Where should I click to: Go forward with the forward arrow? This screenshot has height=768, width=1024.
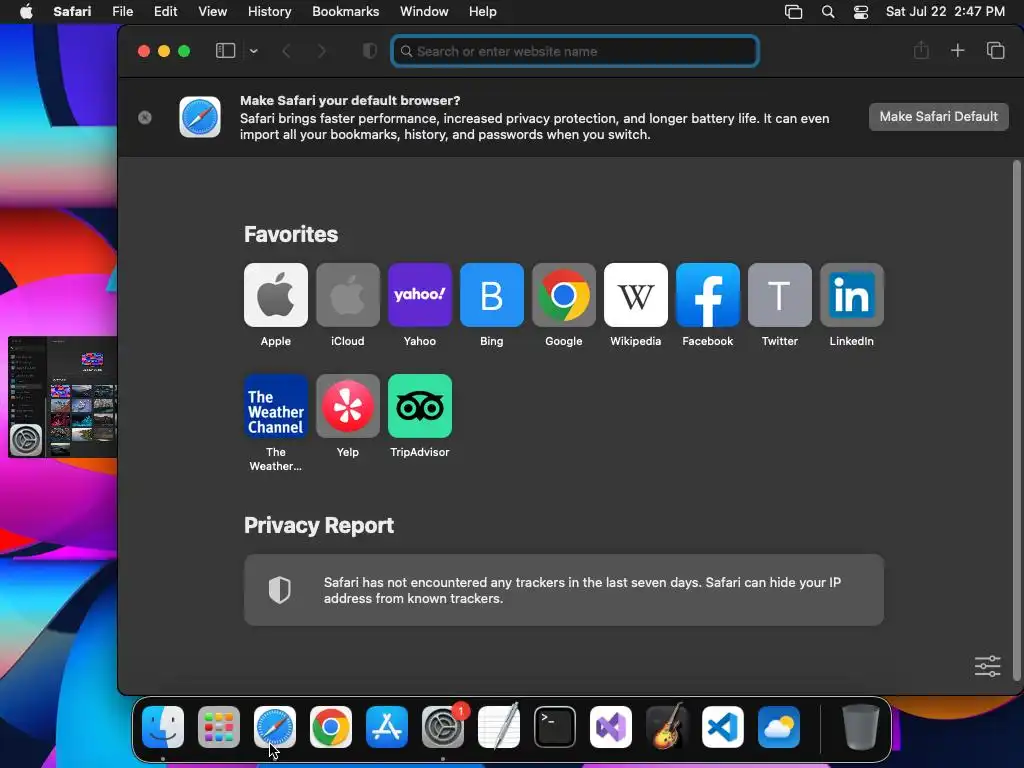pyautogui.click(x=321, y=51)
